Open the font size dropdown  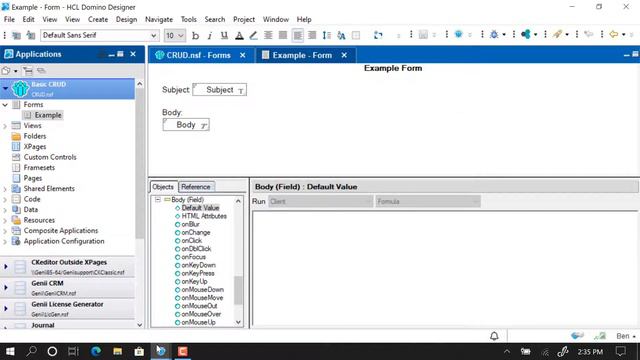(180, 36)
